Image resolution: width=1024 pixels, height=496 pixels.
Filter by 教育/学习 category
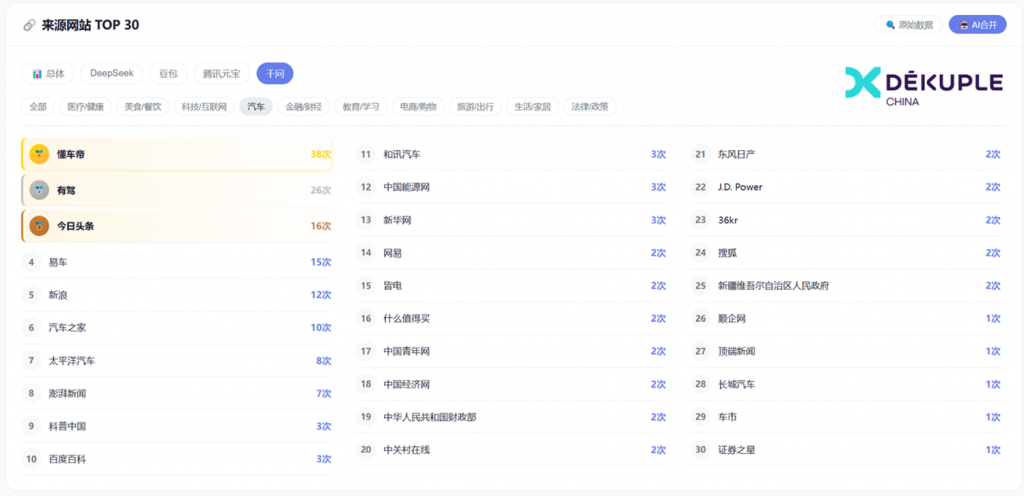(x=361, y=106)
